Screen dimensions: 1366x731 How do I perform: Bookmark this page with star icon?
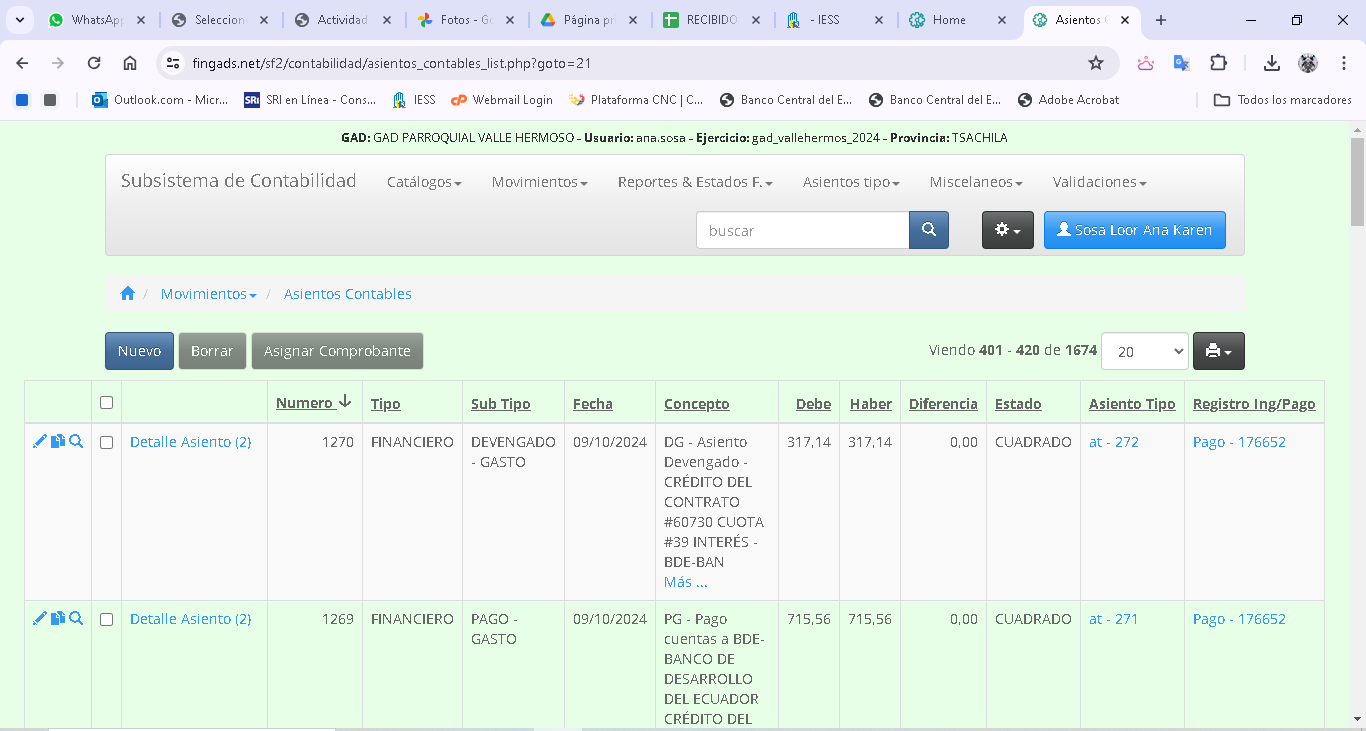pyautogui.click(x=1096, y=63)
